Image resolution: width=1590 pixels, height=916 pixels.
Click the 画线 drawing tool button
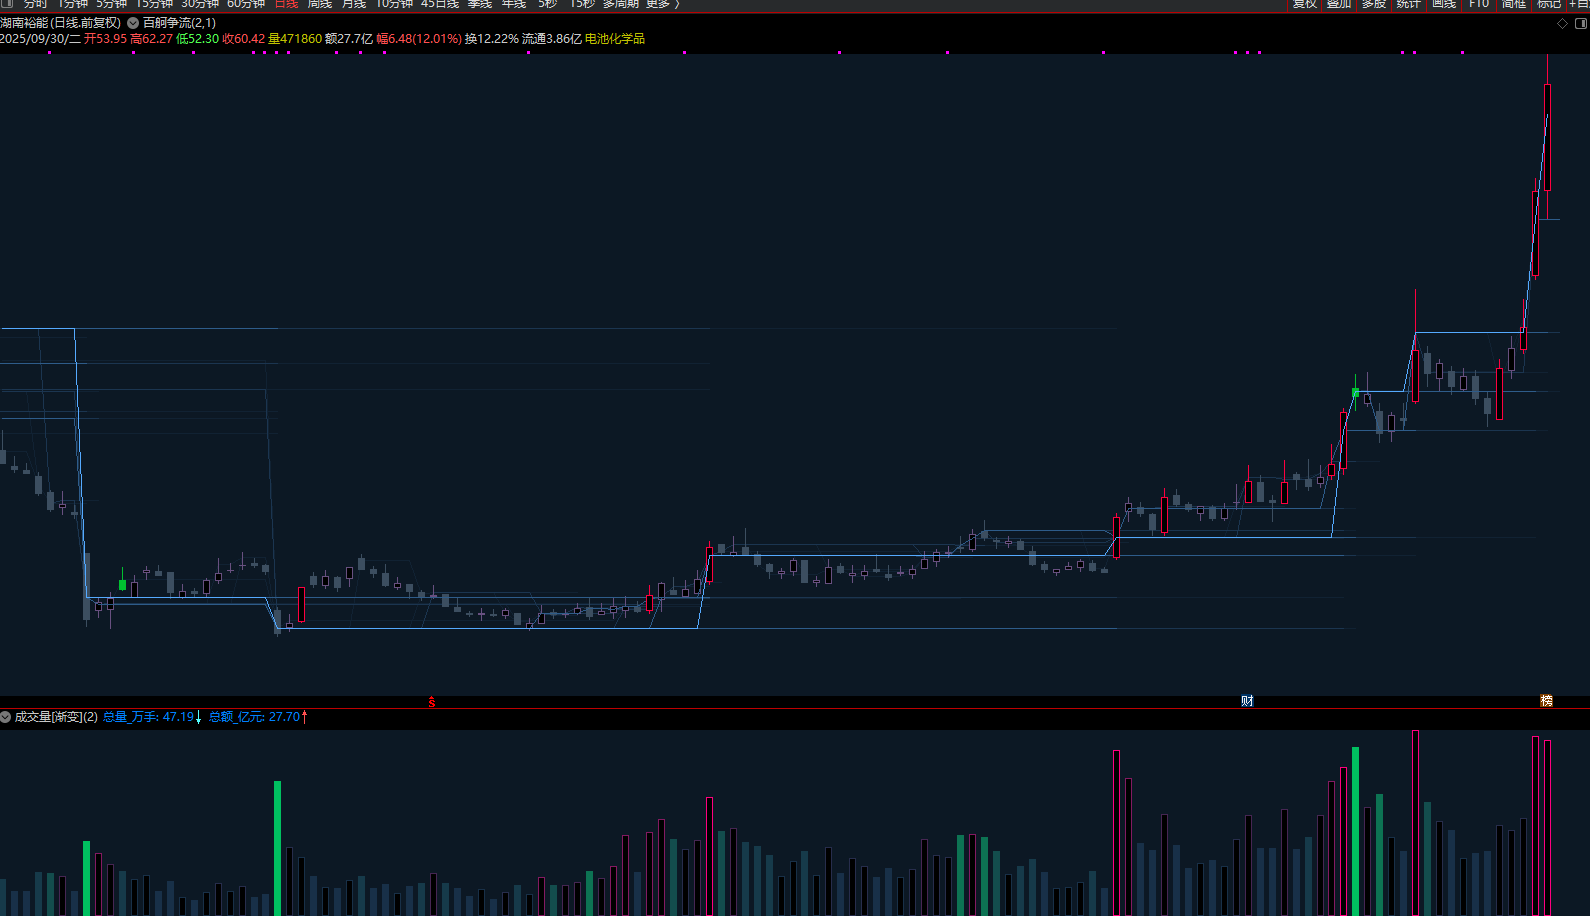[x=1444, y=4]
